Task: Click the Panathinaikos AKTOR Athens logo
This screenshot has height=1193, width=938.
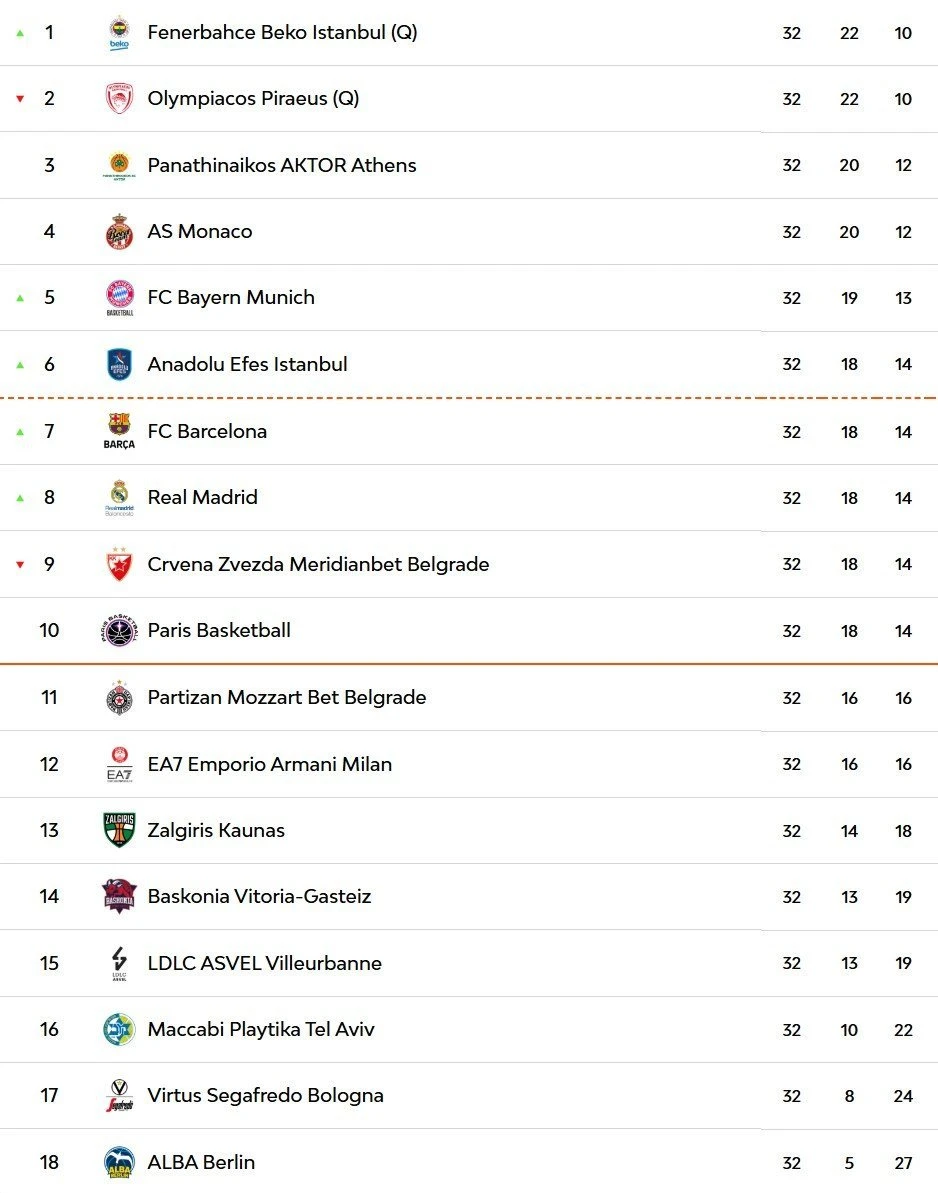Action: pos(119,165)
